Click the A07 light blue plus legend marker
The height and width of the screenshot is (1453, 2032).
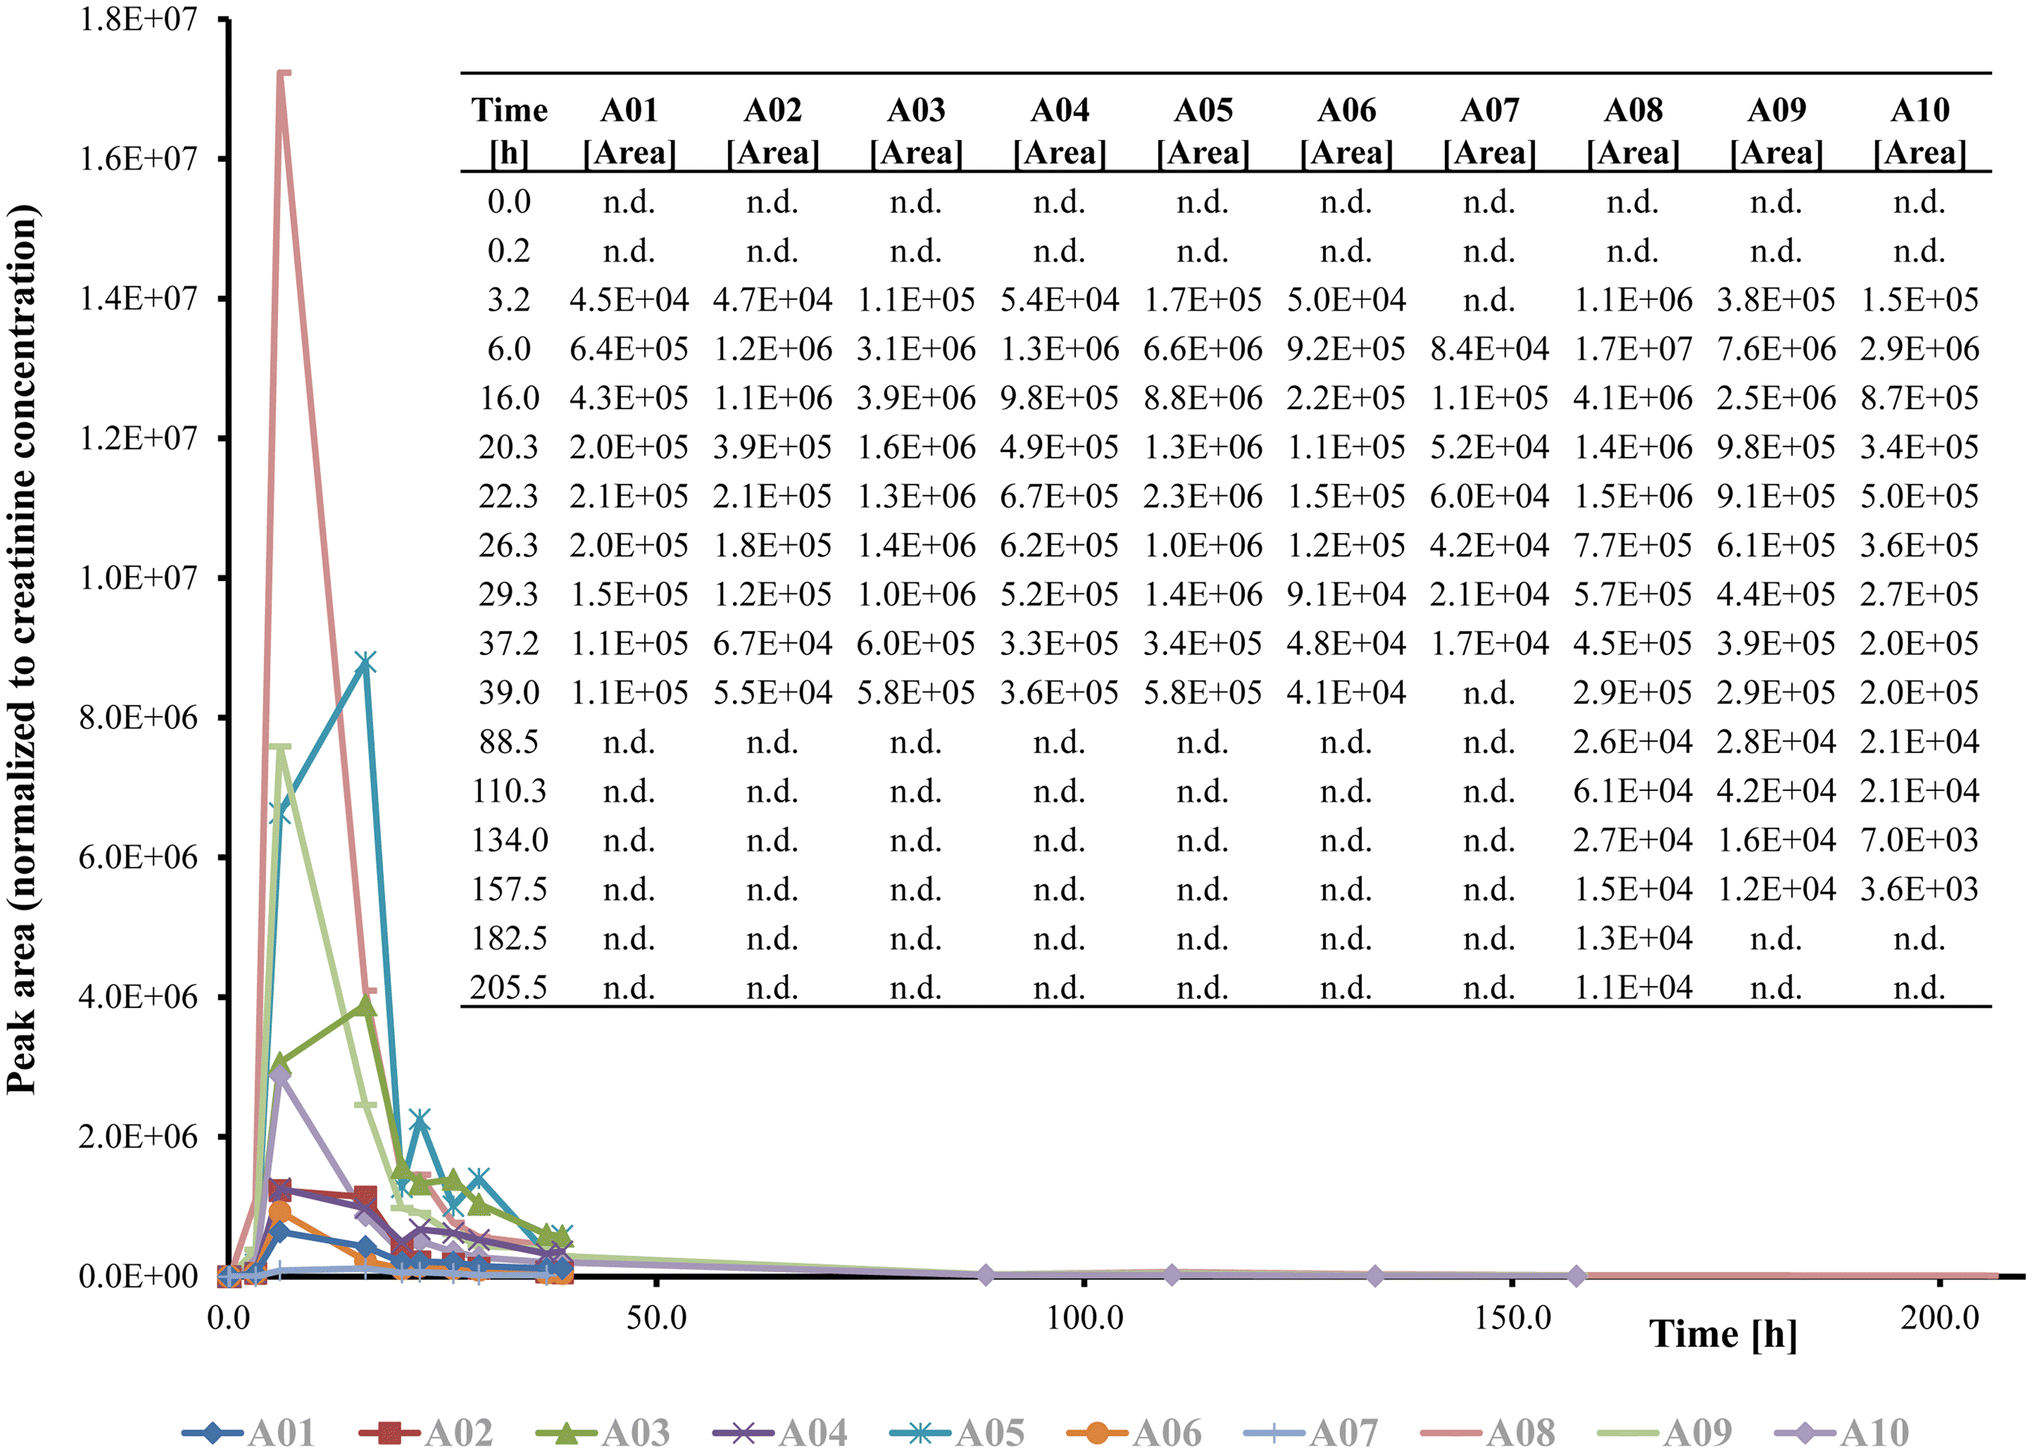click(1274, 1433)
